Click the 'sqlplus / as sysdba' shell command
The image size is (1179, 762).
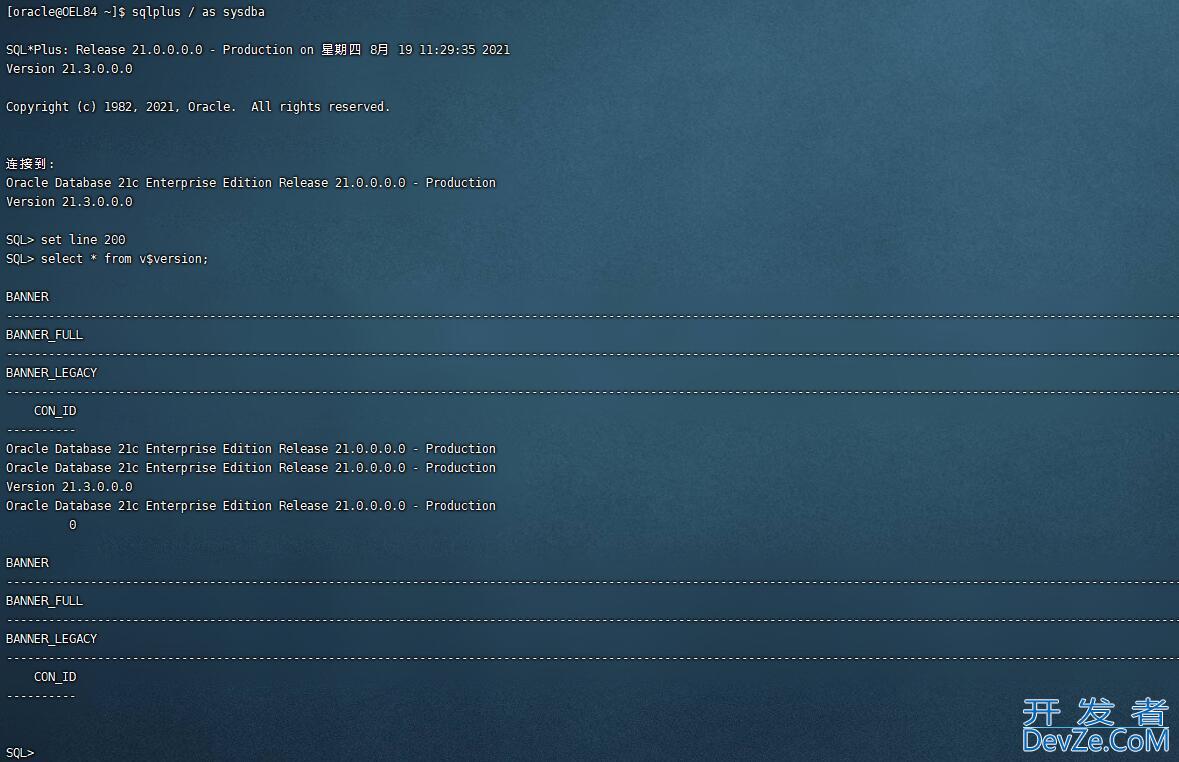pos(198,12)
